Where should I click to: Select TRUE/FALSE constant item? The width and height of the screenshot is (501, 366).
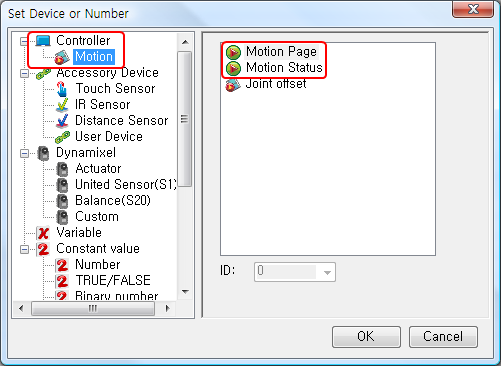click(x=113, y=281)
